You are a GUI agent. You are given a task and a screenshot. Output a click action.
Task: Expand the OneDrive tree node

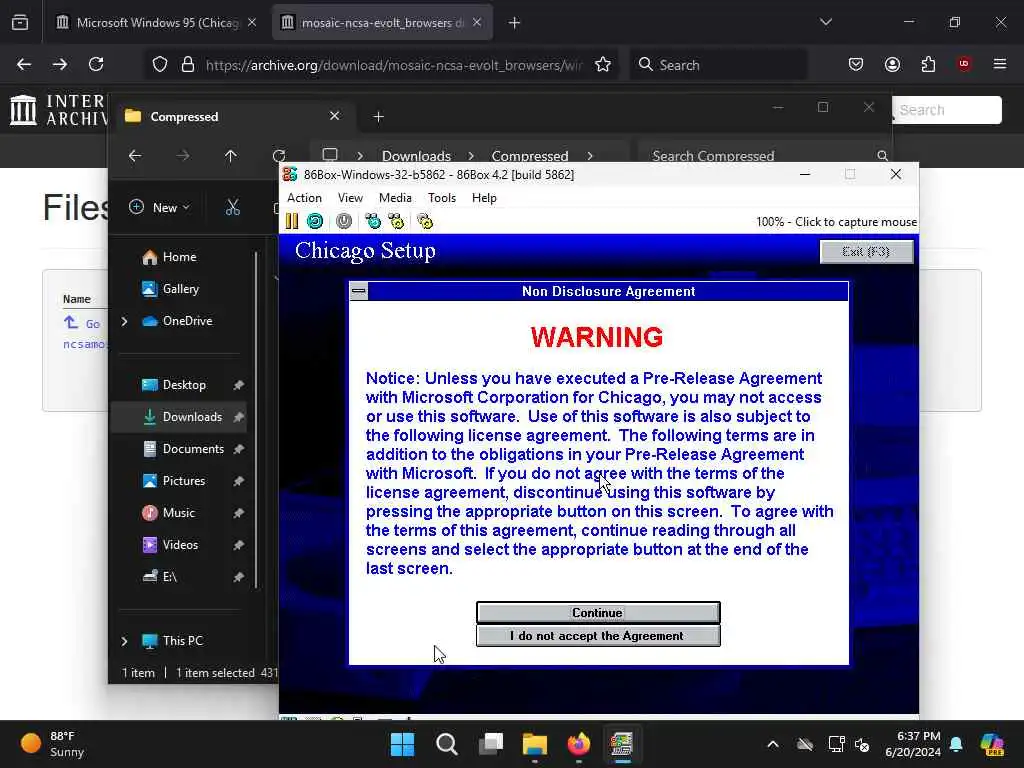tap(125, 321)
